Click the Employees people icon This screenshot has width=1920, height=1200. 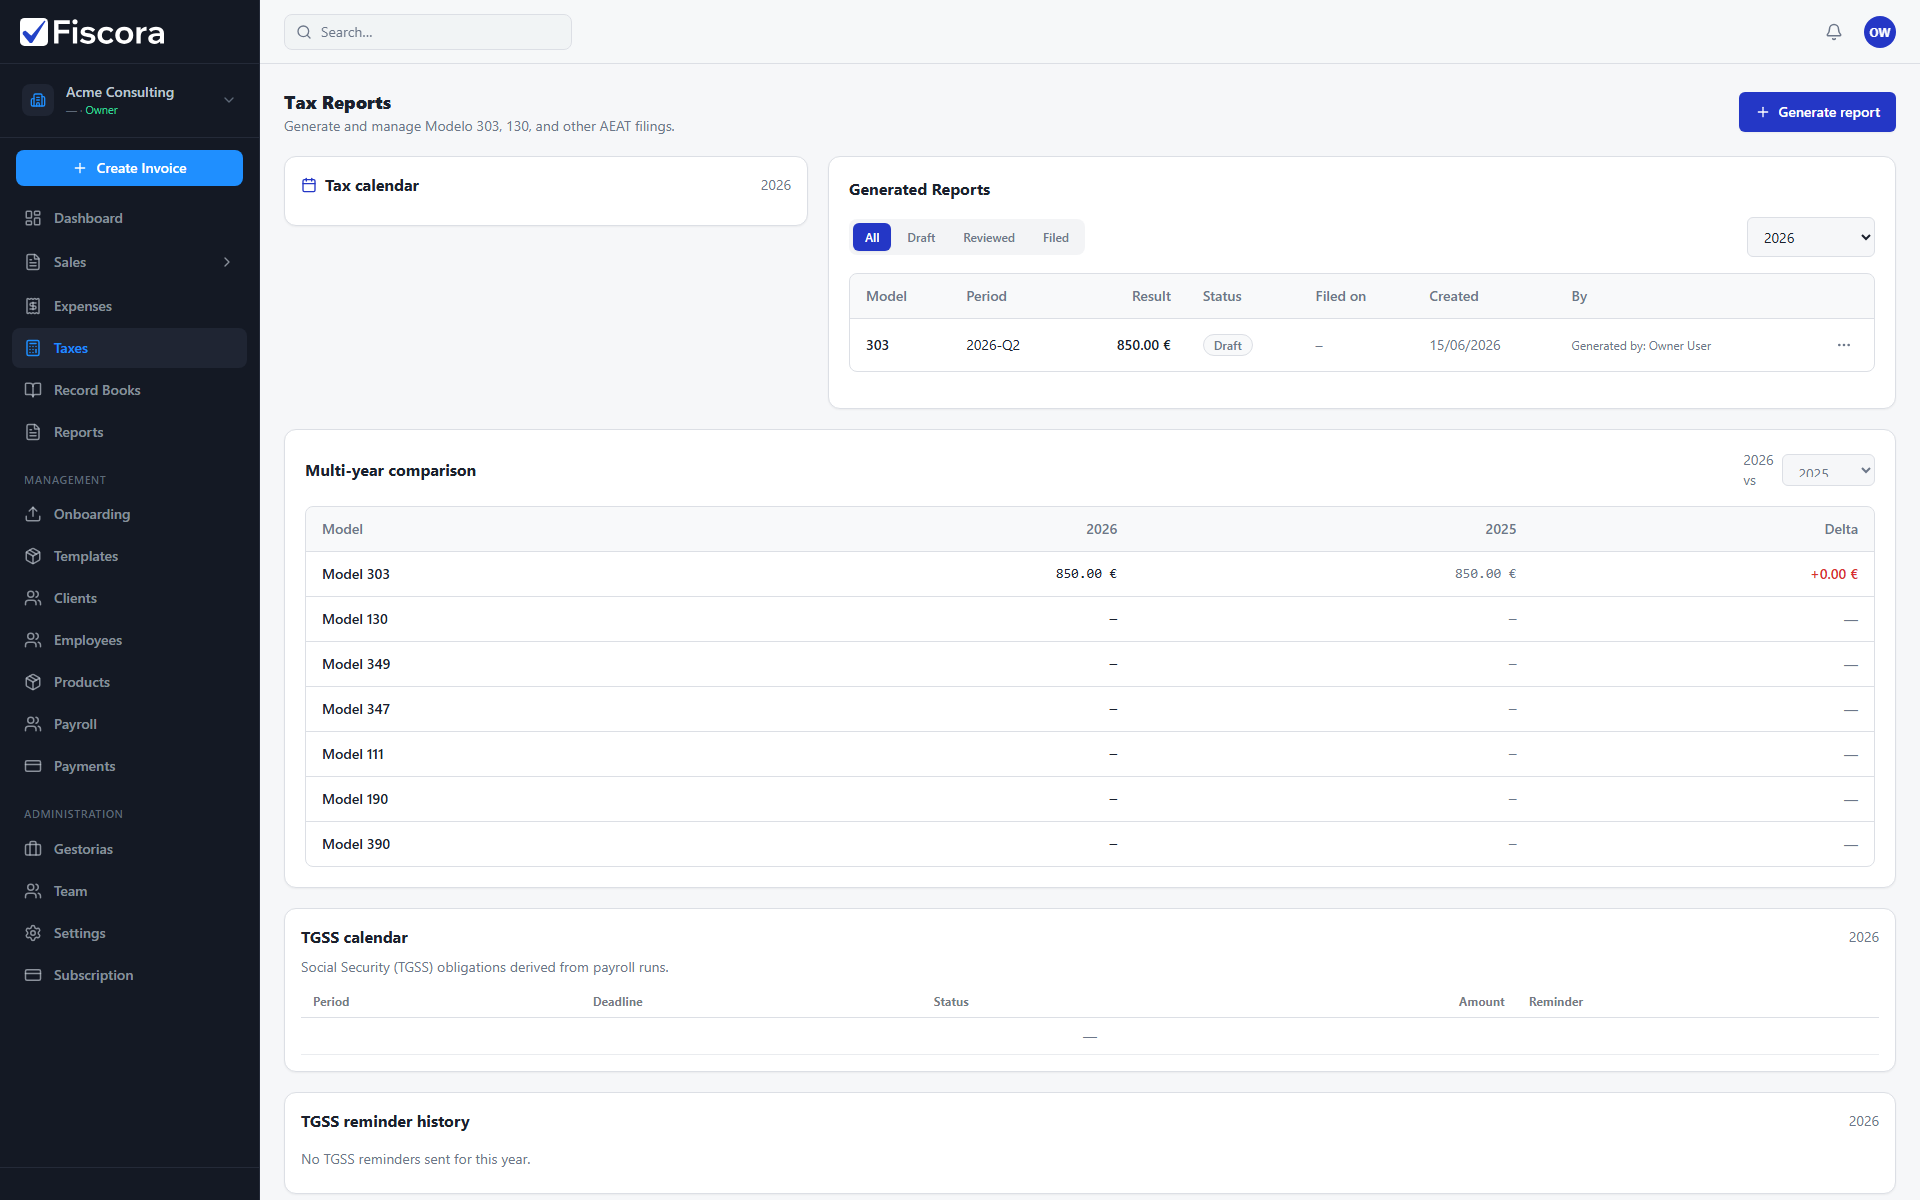33,640
